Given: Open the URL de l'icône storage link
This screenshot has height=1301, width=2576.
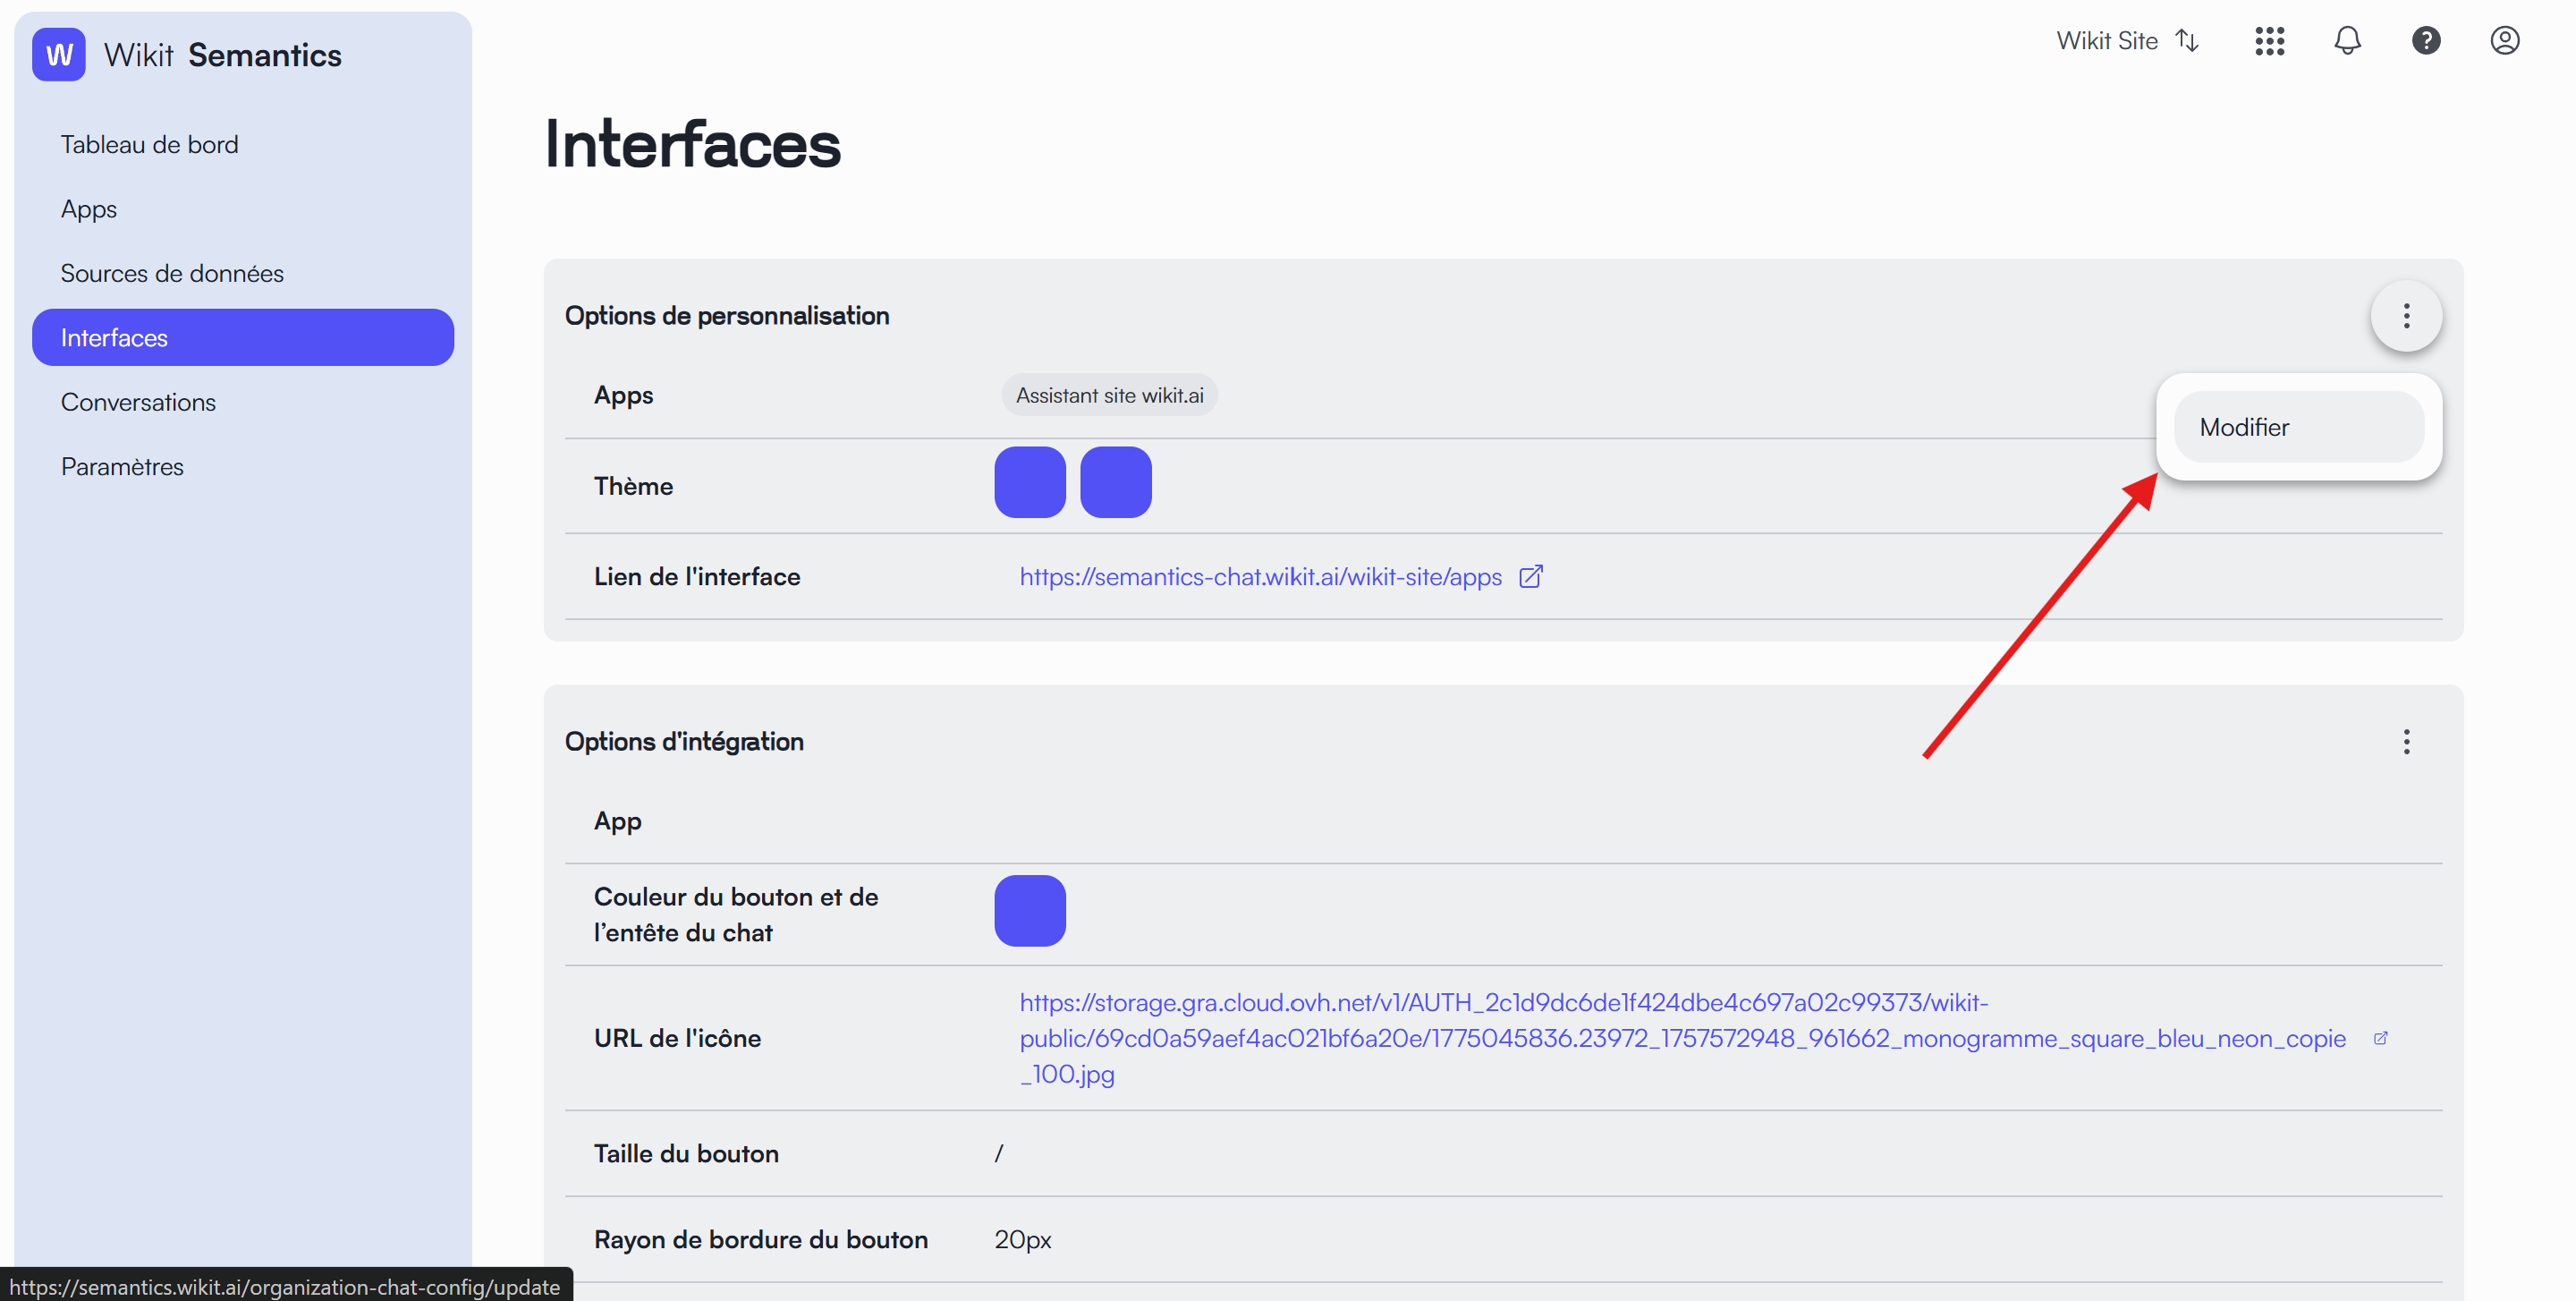Looking at the screenshot, I should click(1682, 1038).
